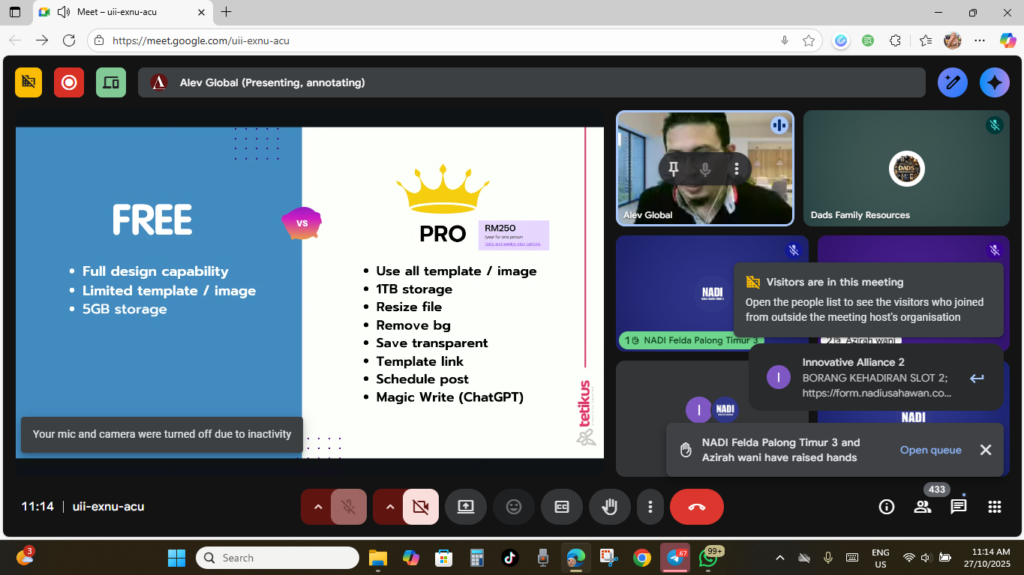Toggle closed captions
The image size is (1024, 575).
point(562,507)
